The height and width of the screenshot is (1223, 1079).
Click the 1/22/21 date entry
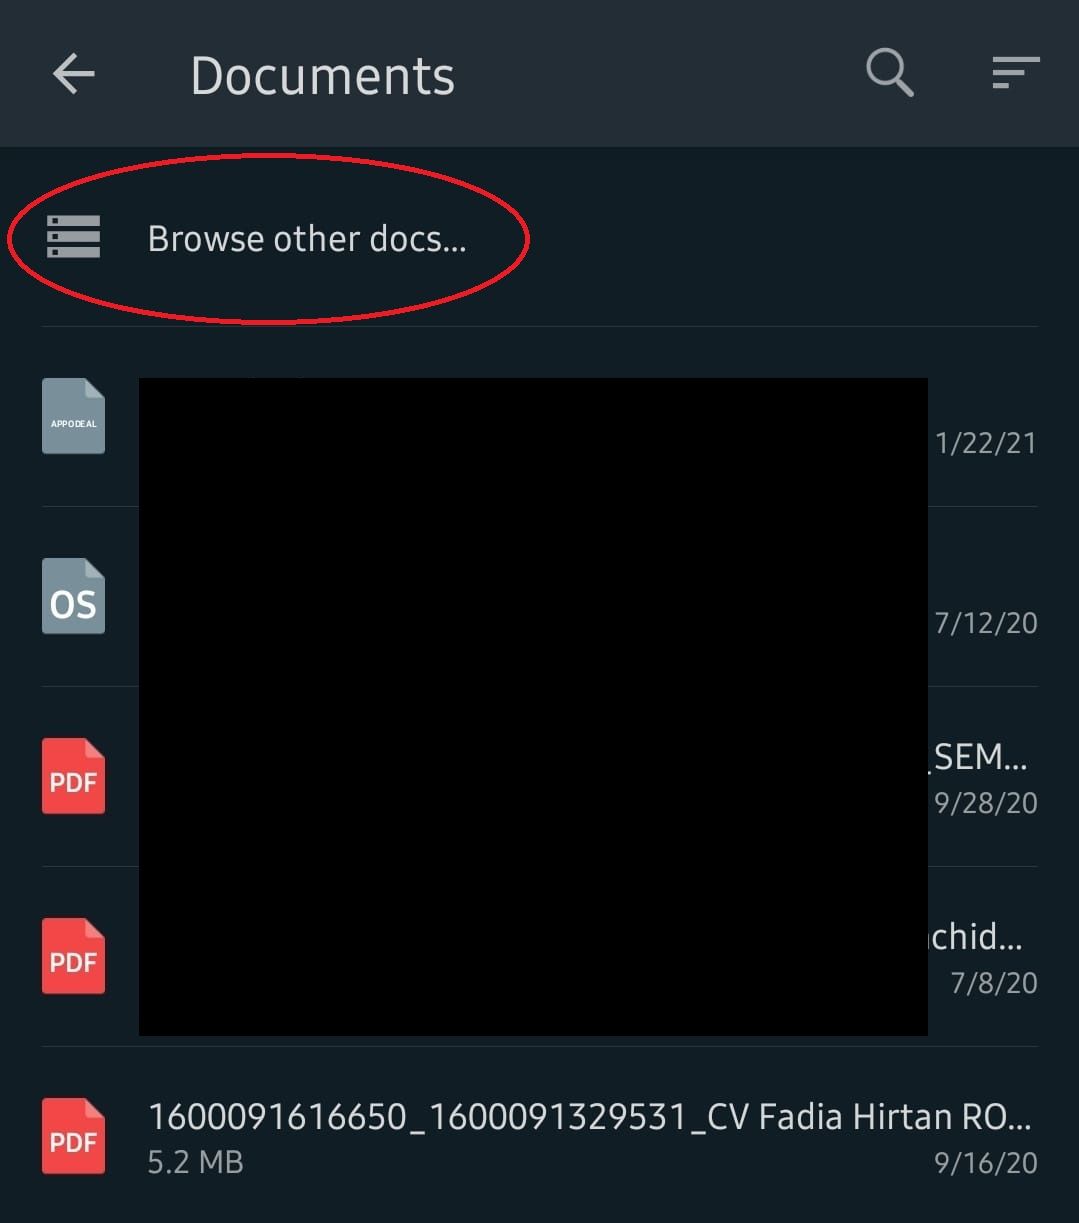tap(986, 443)
